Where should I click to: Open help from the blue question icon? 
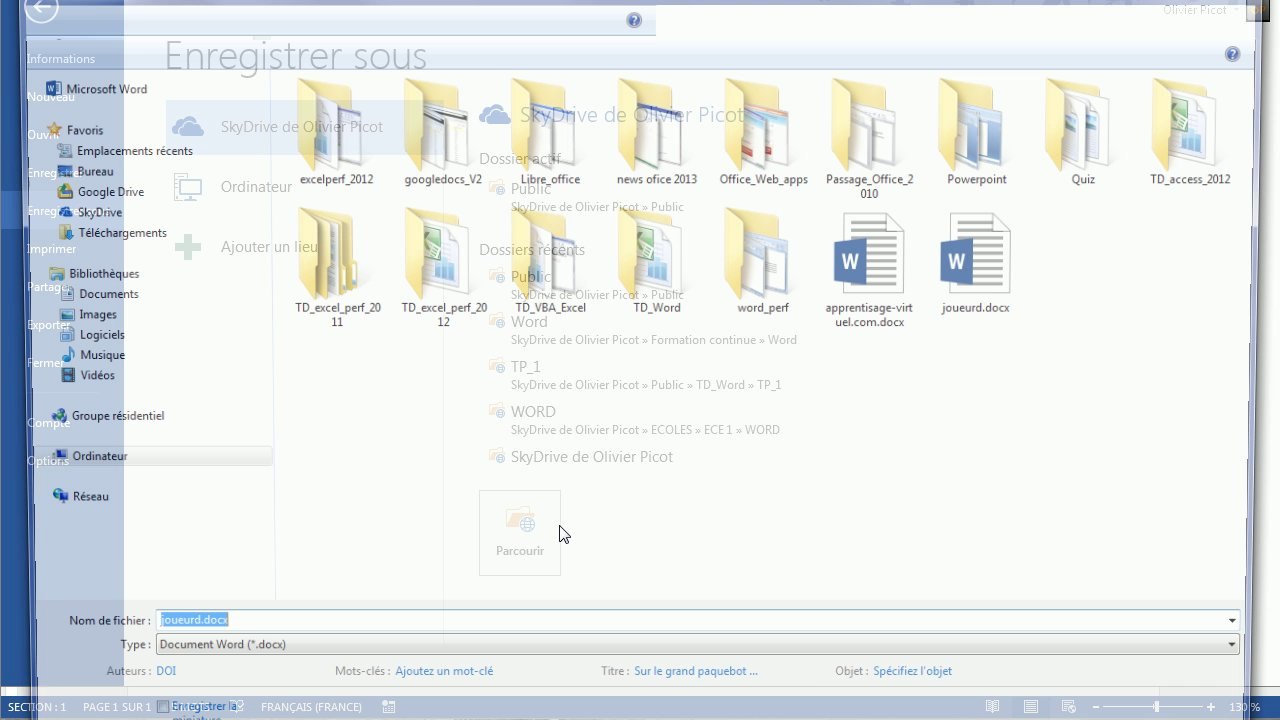pyautogui.click(x=634, y=20)
